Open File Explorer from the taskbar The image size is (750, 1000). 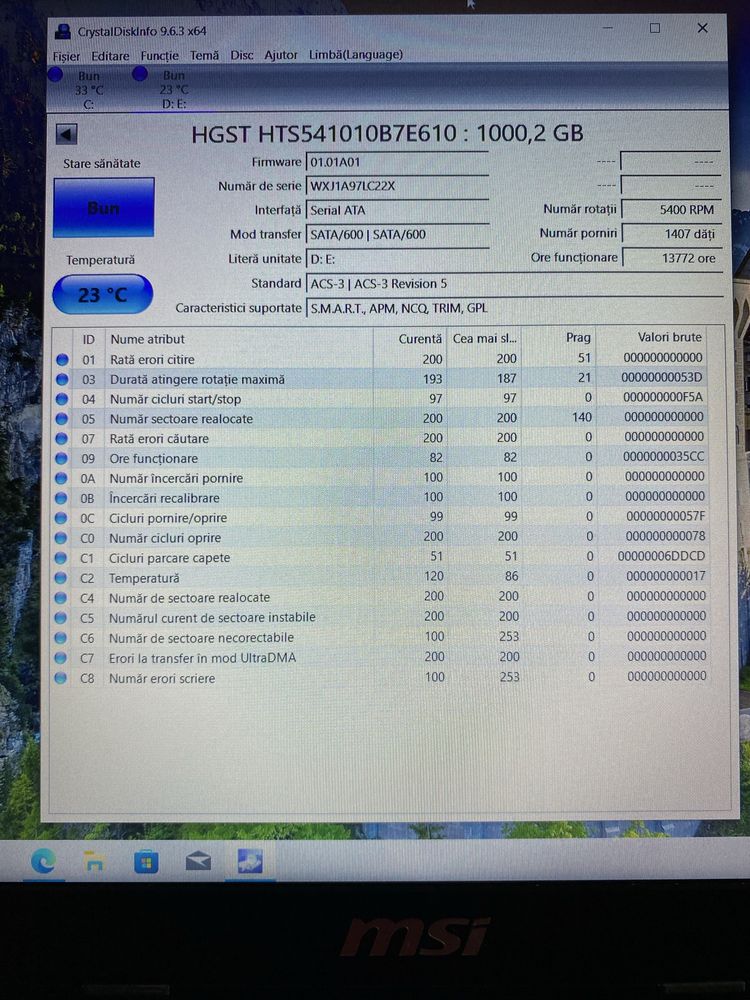[94, 862]
